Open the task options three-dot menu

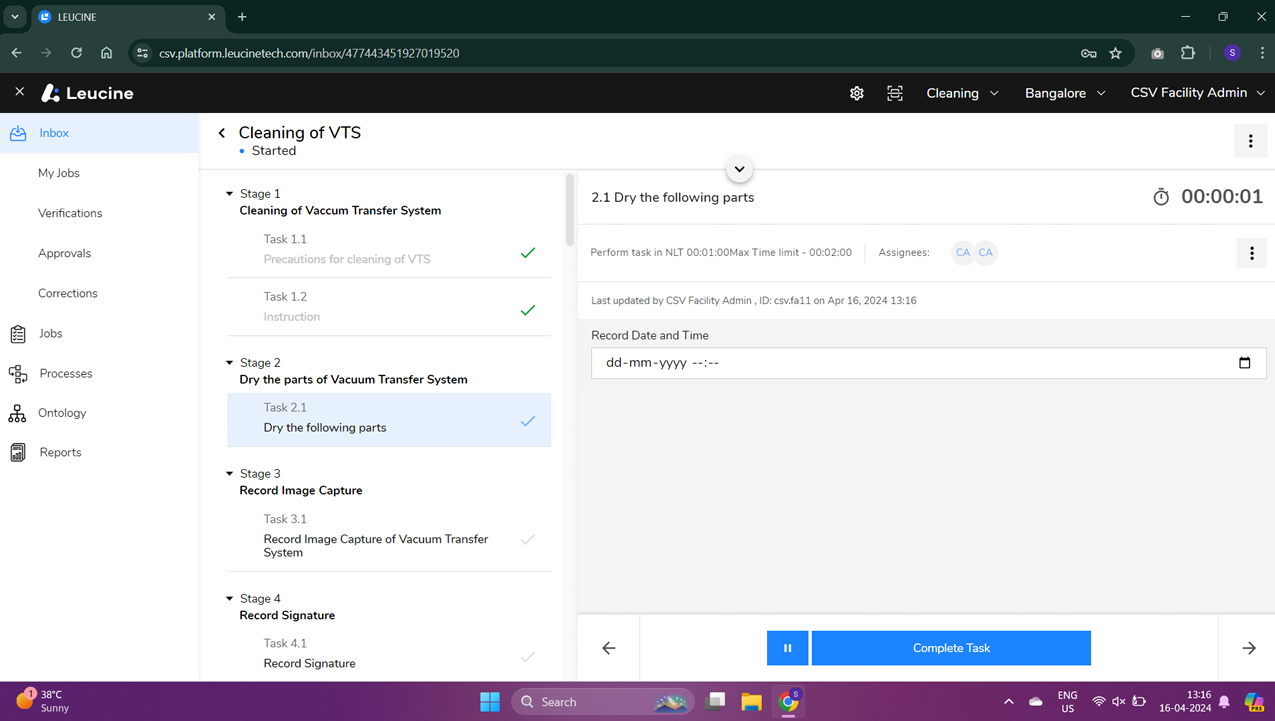point(1251,253)
